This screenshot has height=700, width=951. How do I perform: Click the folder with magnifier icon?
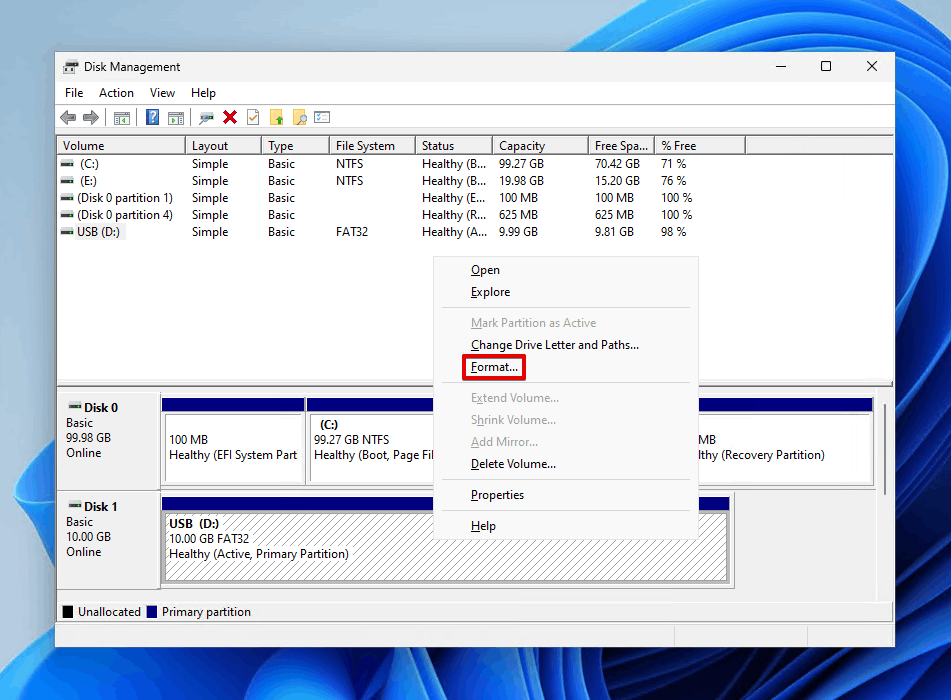pos(300,117)
